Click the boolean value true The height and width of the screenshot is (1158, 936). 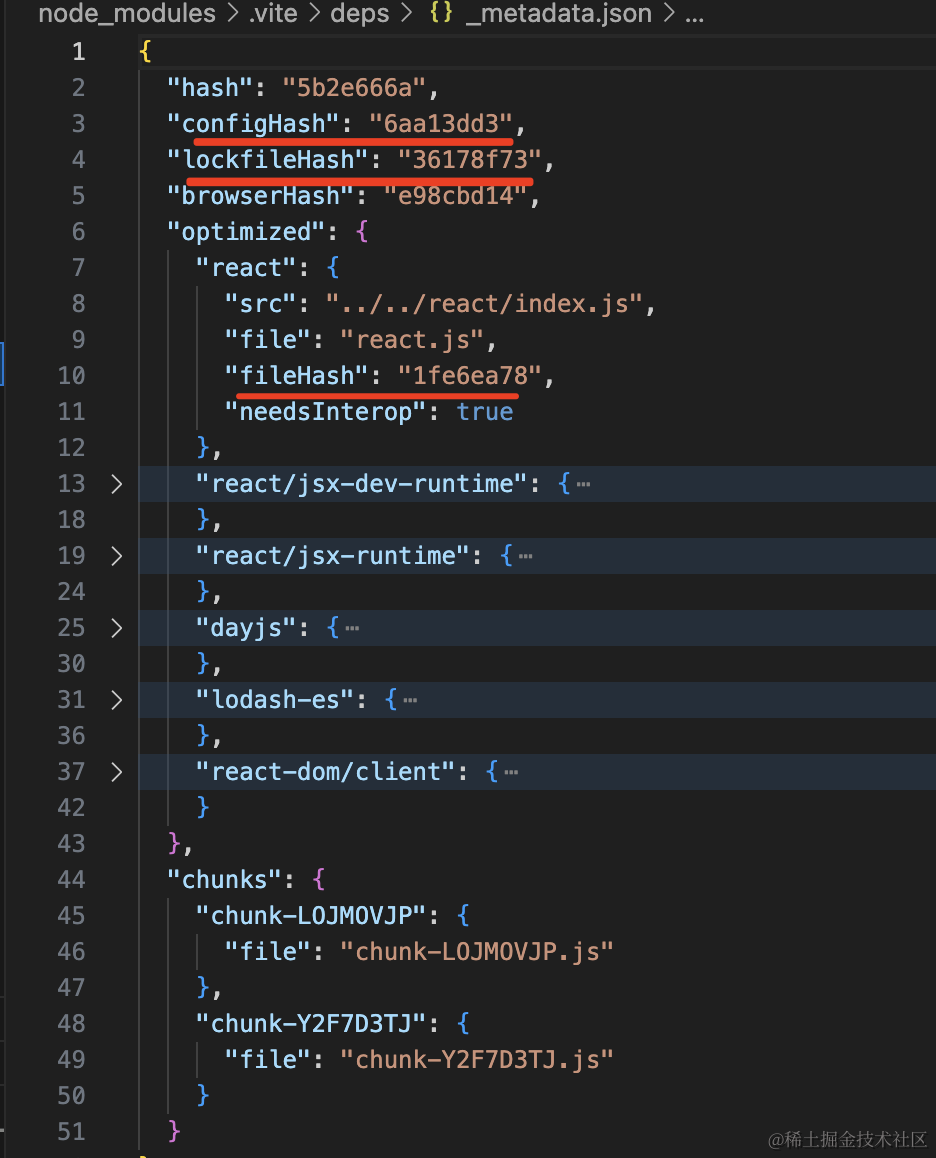[485, 412]
